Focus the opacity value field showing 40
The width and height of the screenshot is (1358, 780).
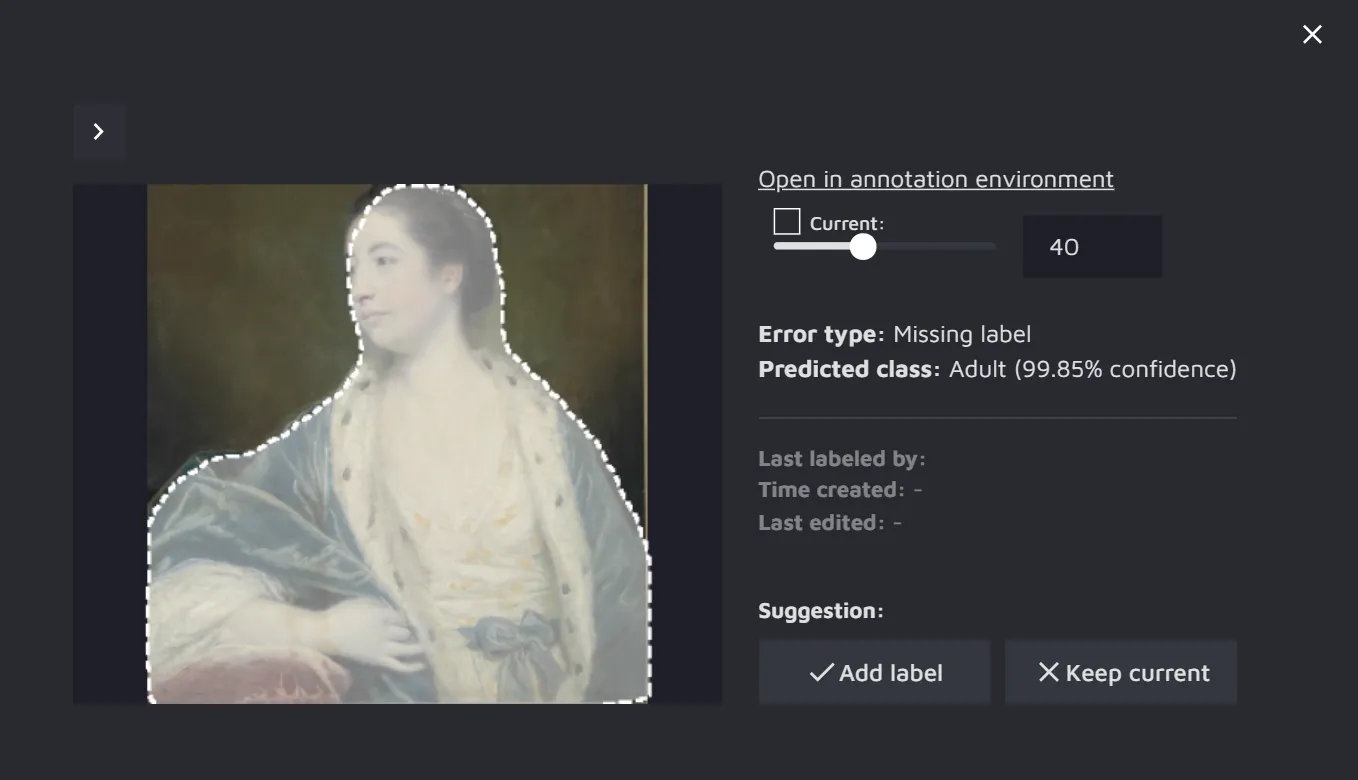pyautogui.click(x=1091, y=247)
